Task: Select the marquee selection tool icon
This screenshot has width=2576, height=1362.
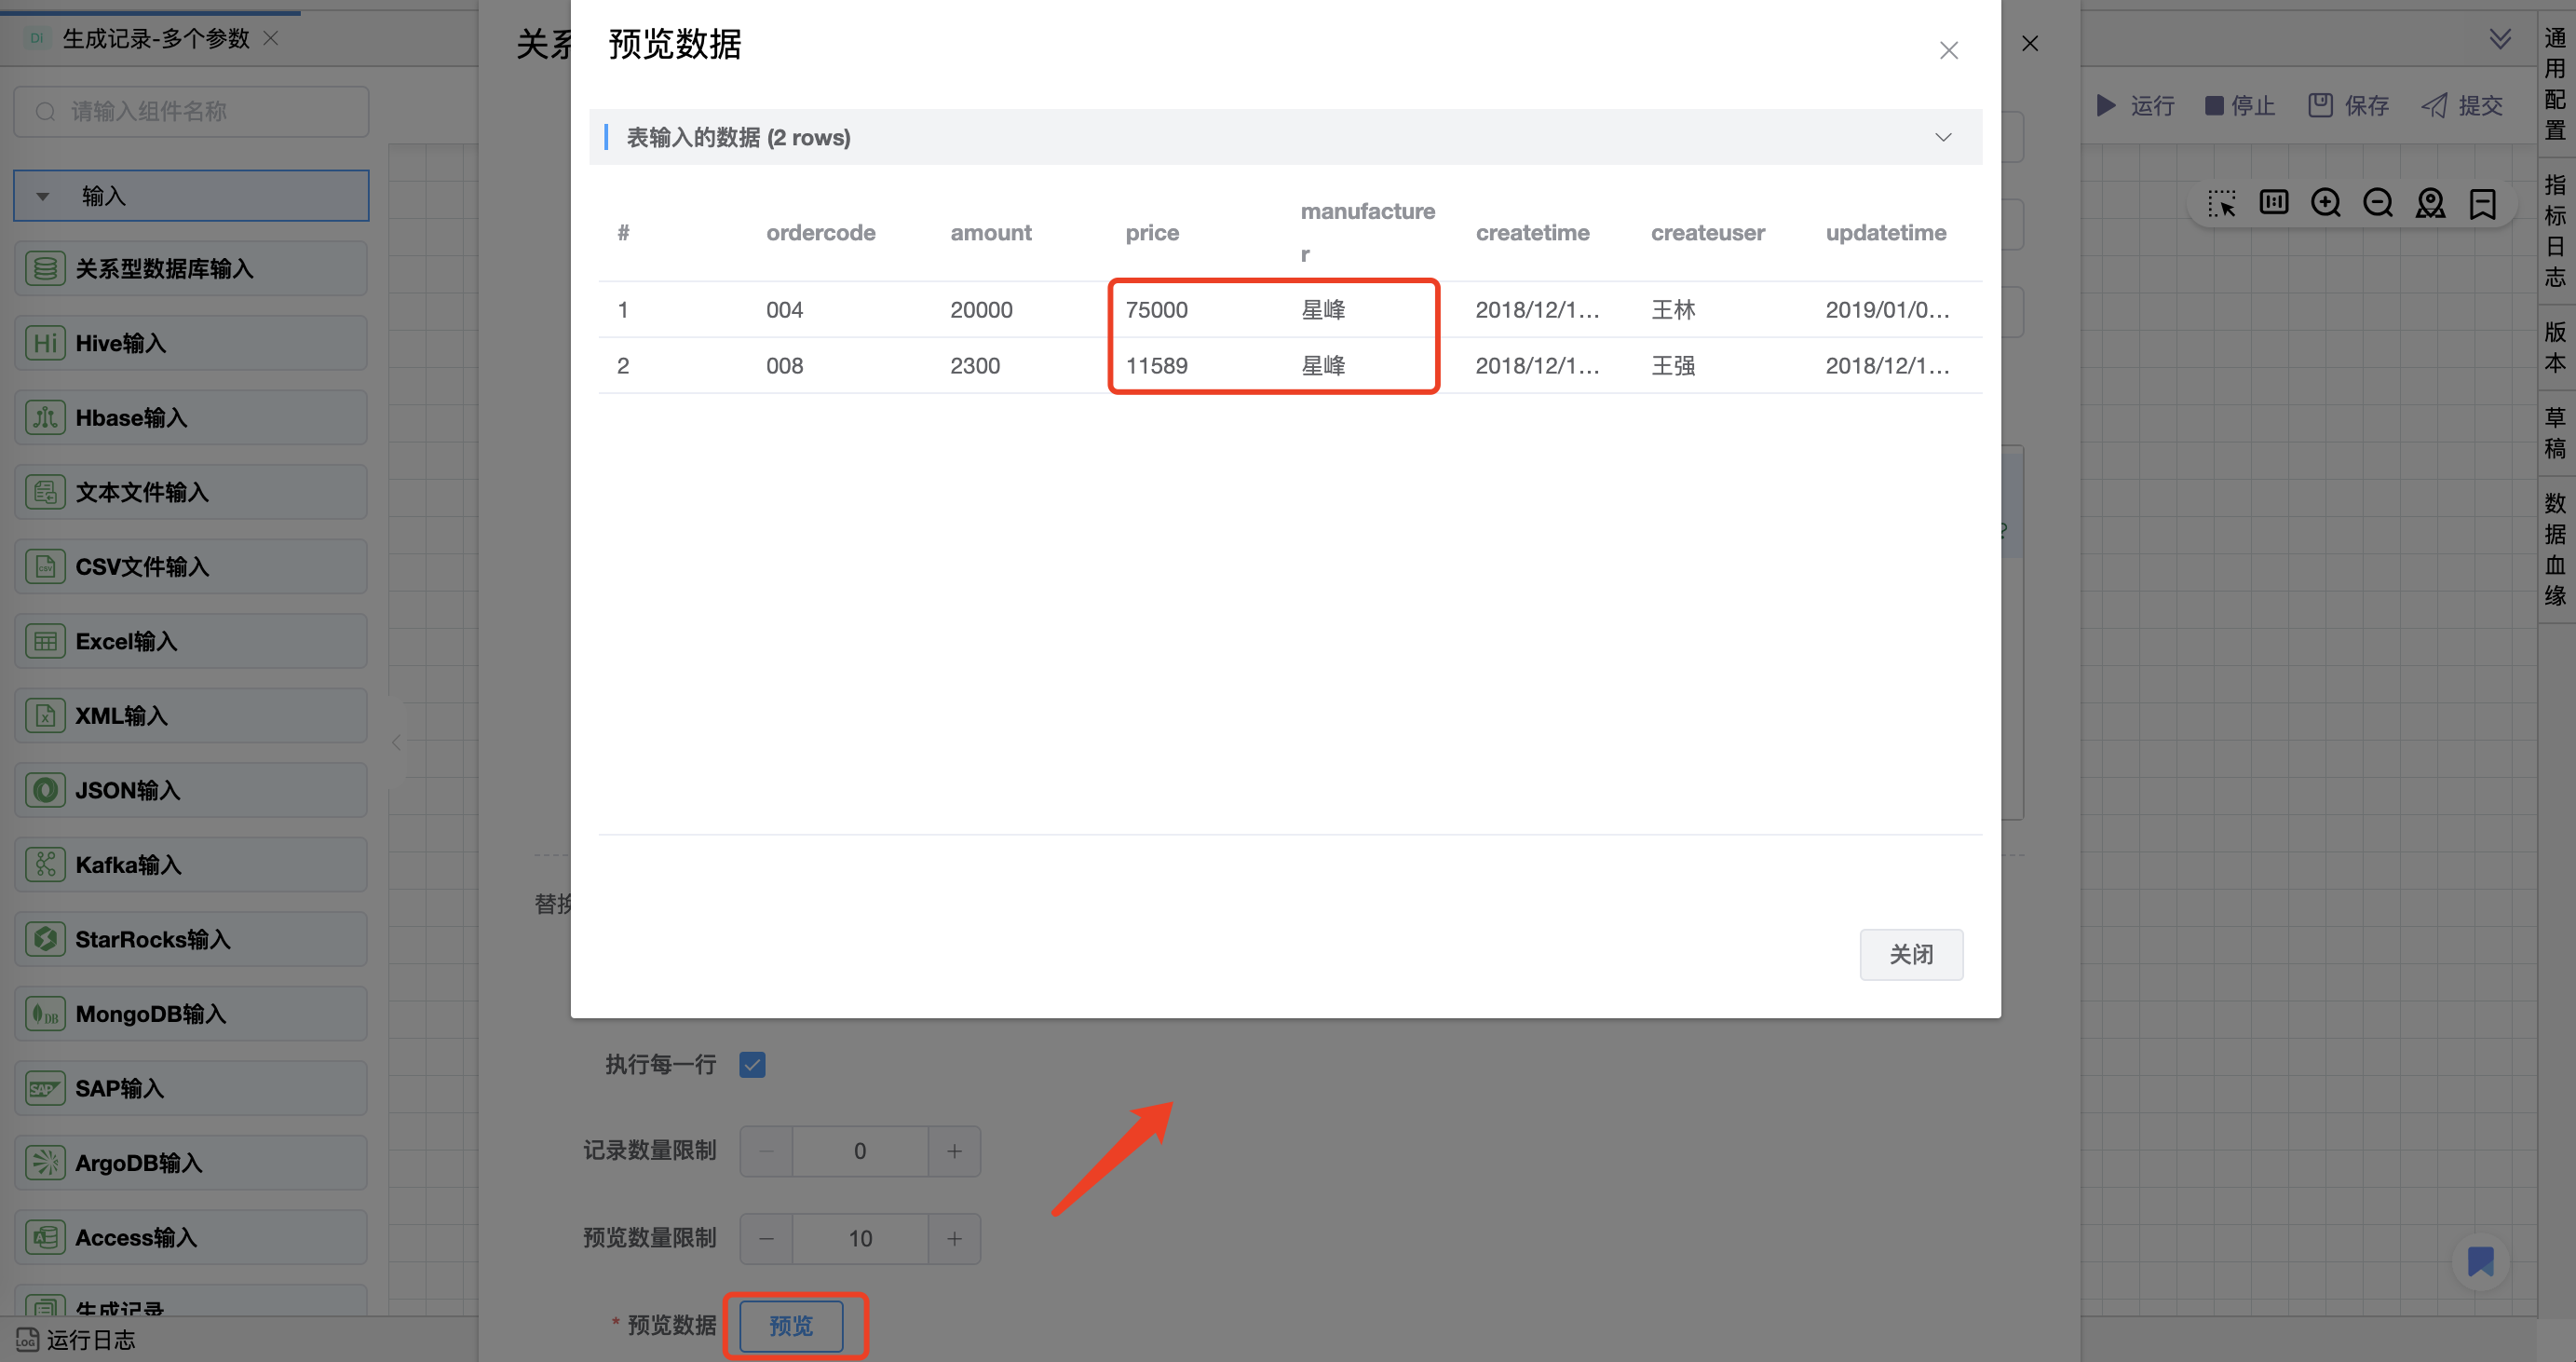Action: point(2221,203)
